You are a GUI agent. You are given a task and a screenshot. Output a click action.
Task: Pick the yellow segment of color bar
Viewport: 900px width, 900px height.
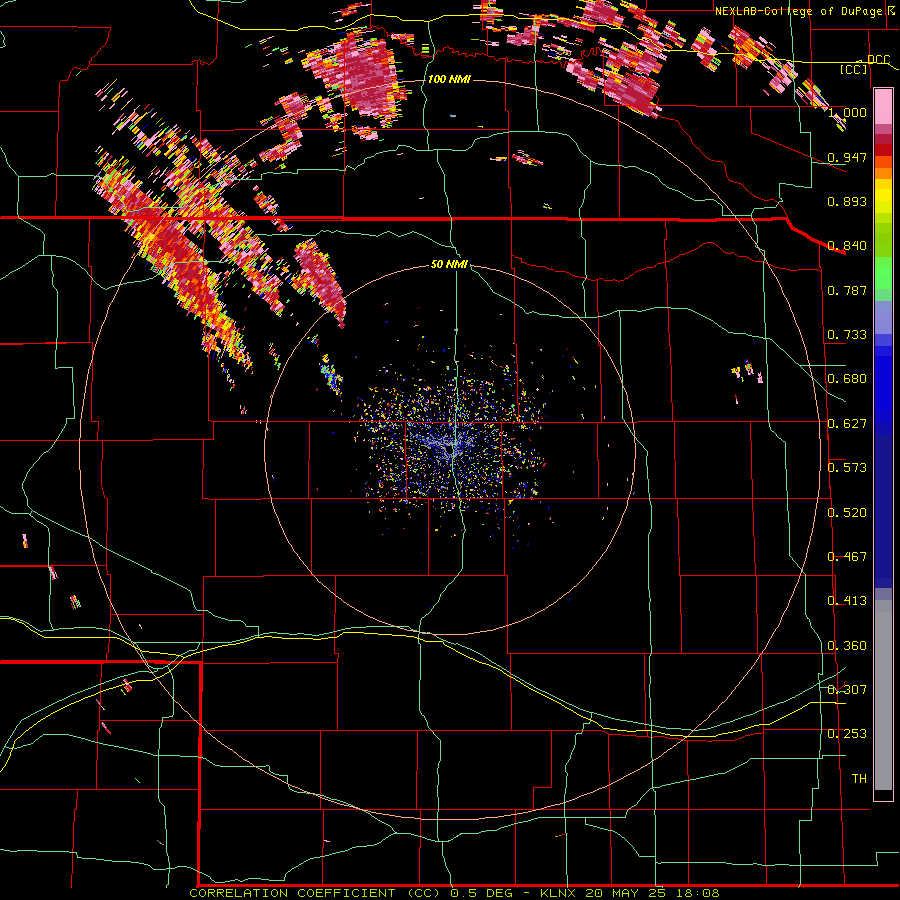click(883, 196)
